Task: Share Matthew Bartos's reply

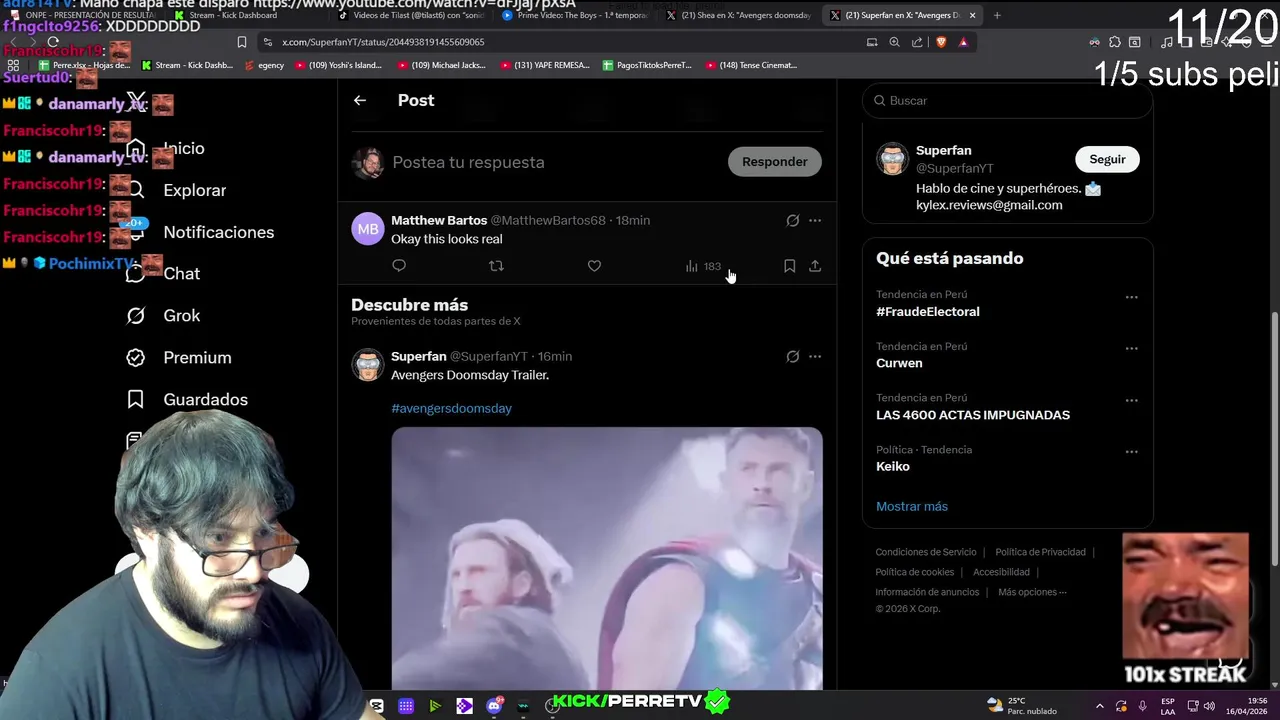Action: 815,265
